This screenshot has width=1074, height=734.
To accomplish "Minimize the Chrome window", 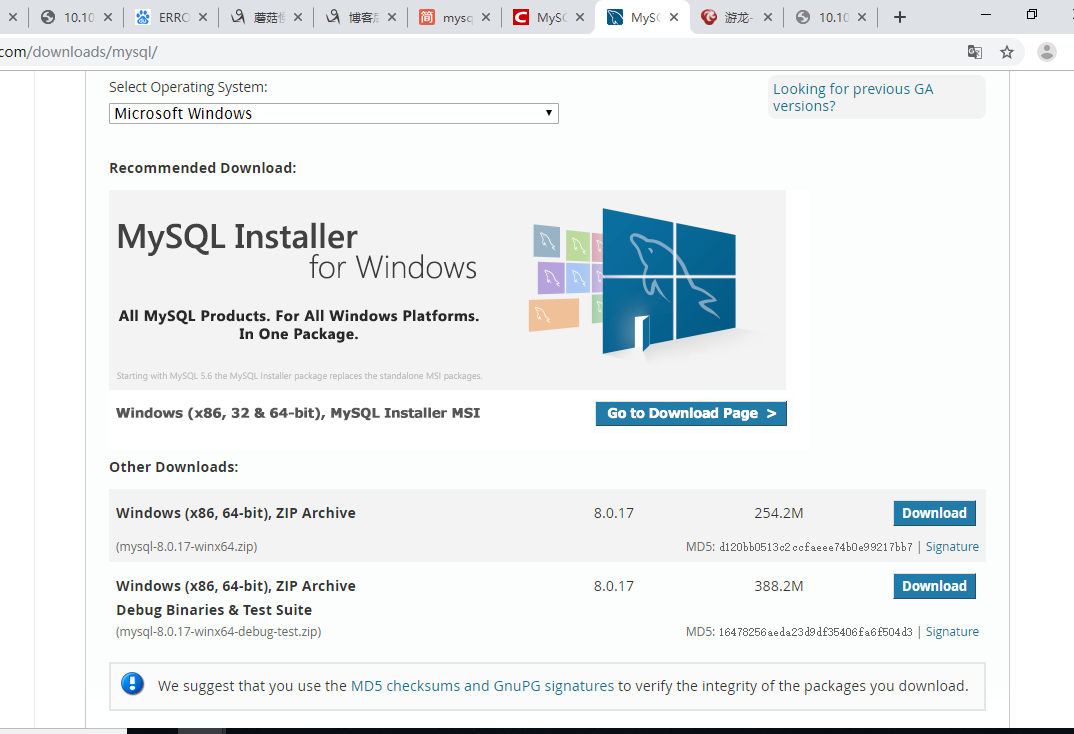I will click(986, 14).
